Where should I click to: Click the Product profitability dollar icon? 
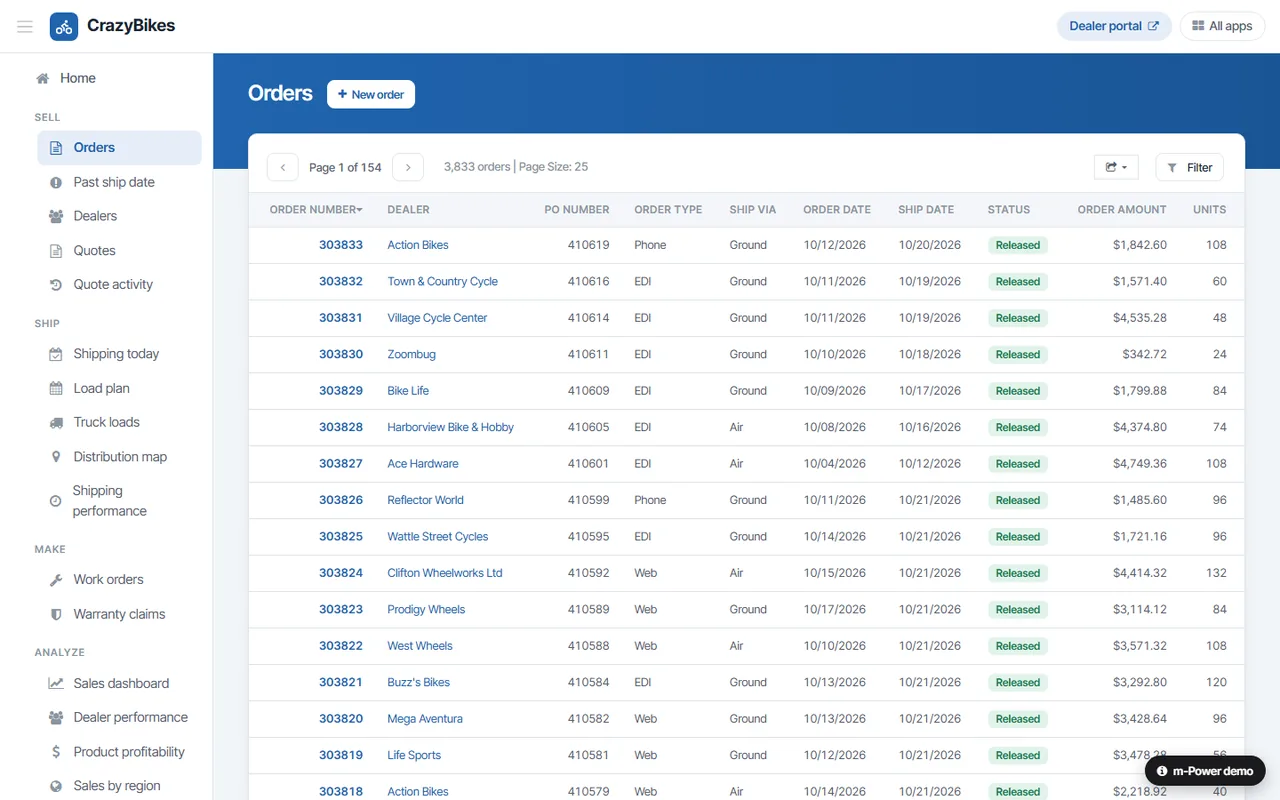(56, 752)
